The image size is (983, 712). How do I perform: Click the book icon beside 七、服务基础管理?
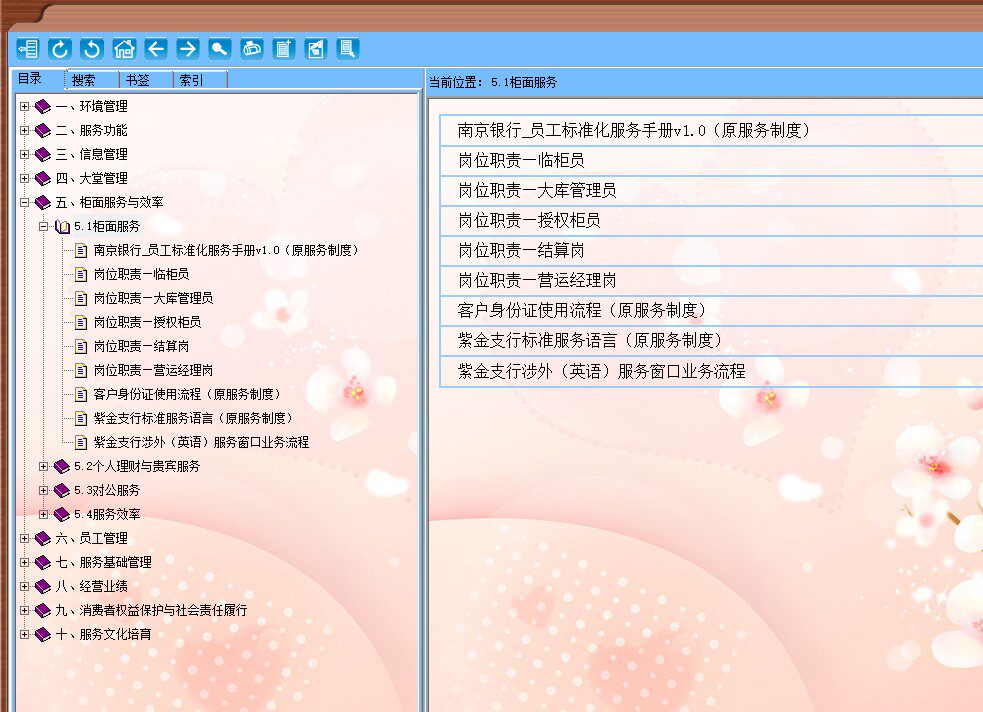point(43,562)
